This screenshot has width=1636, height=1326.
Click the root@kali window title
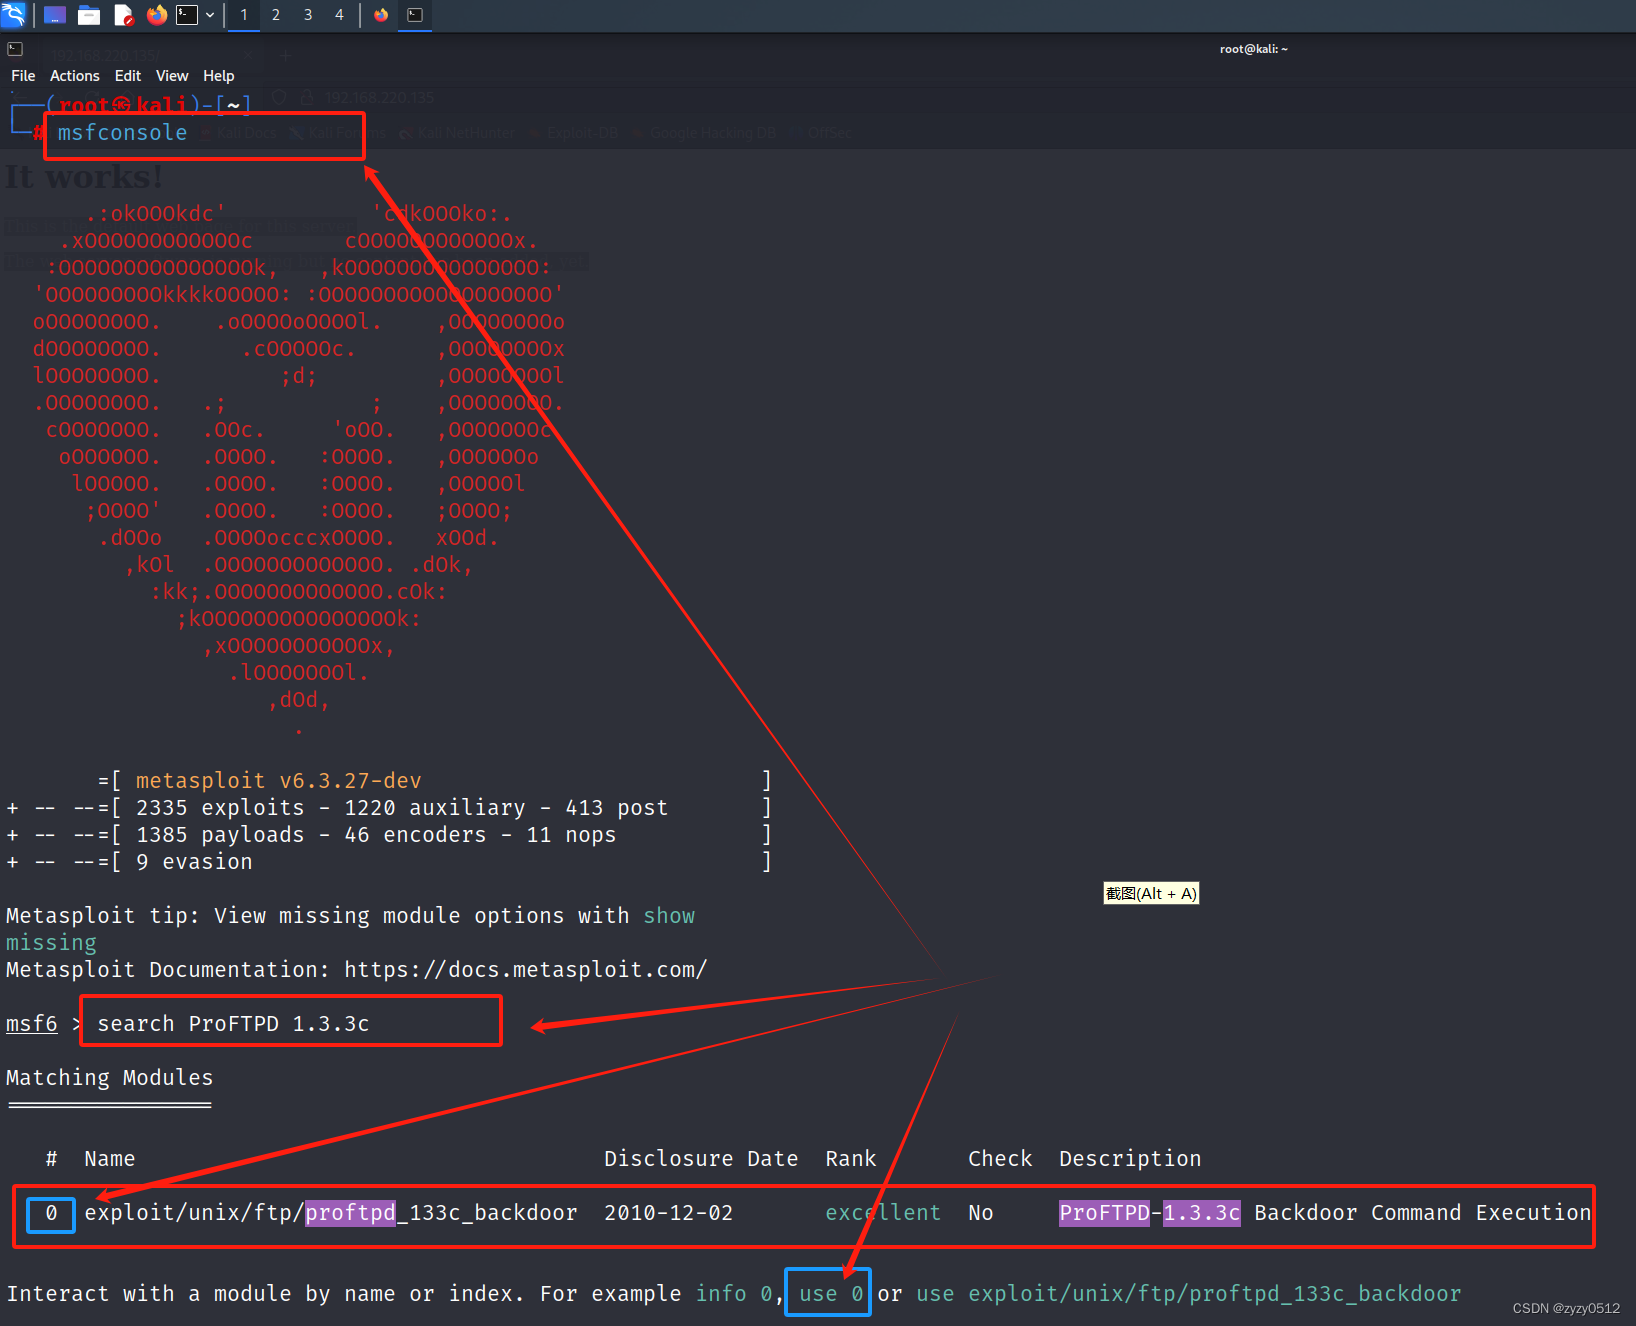click(1254, 49)
